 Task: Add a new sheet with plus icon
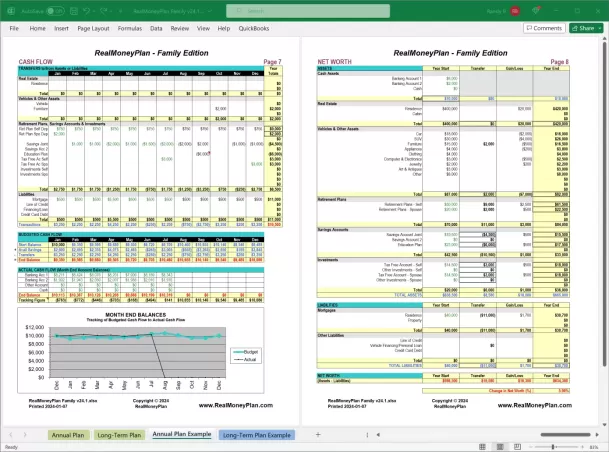[318, 435]
